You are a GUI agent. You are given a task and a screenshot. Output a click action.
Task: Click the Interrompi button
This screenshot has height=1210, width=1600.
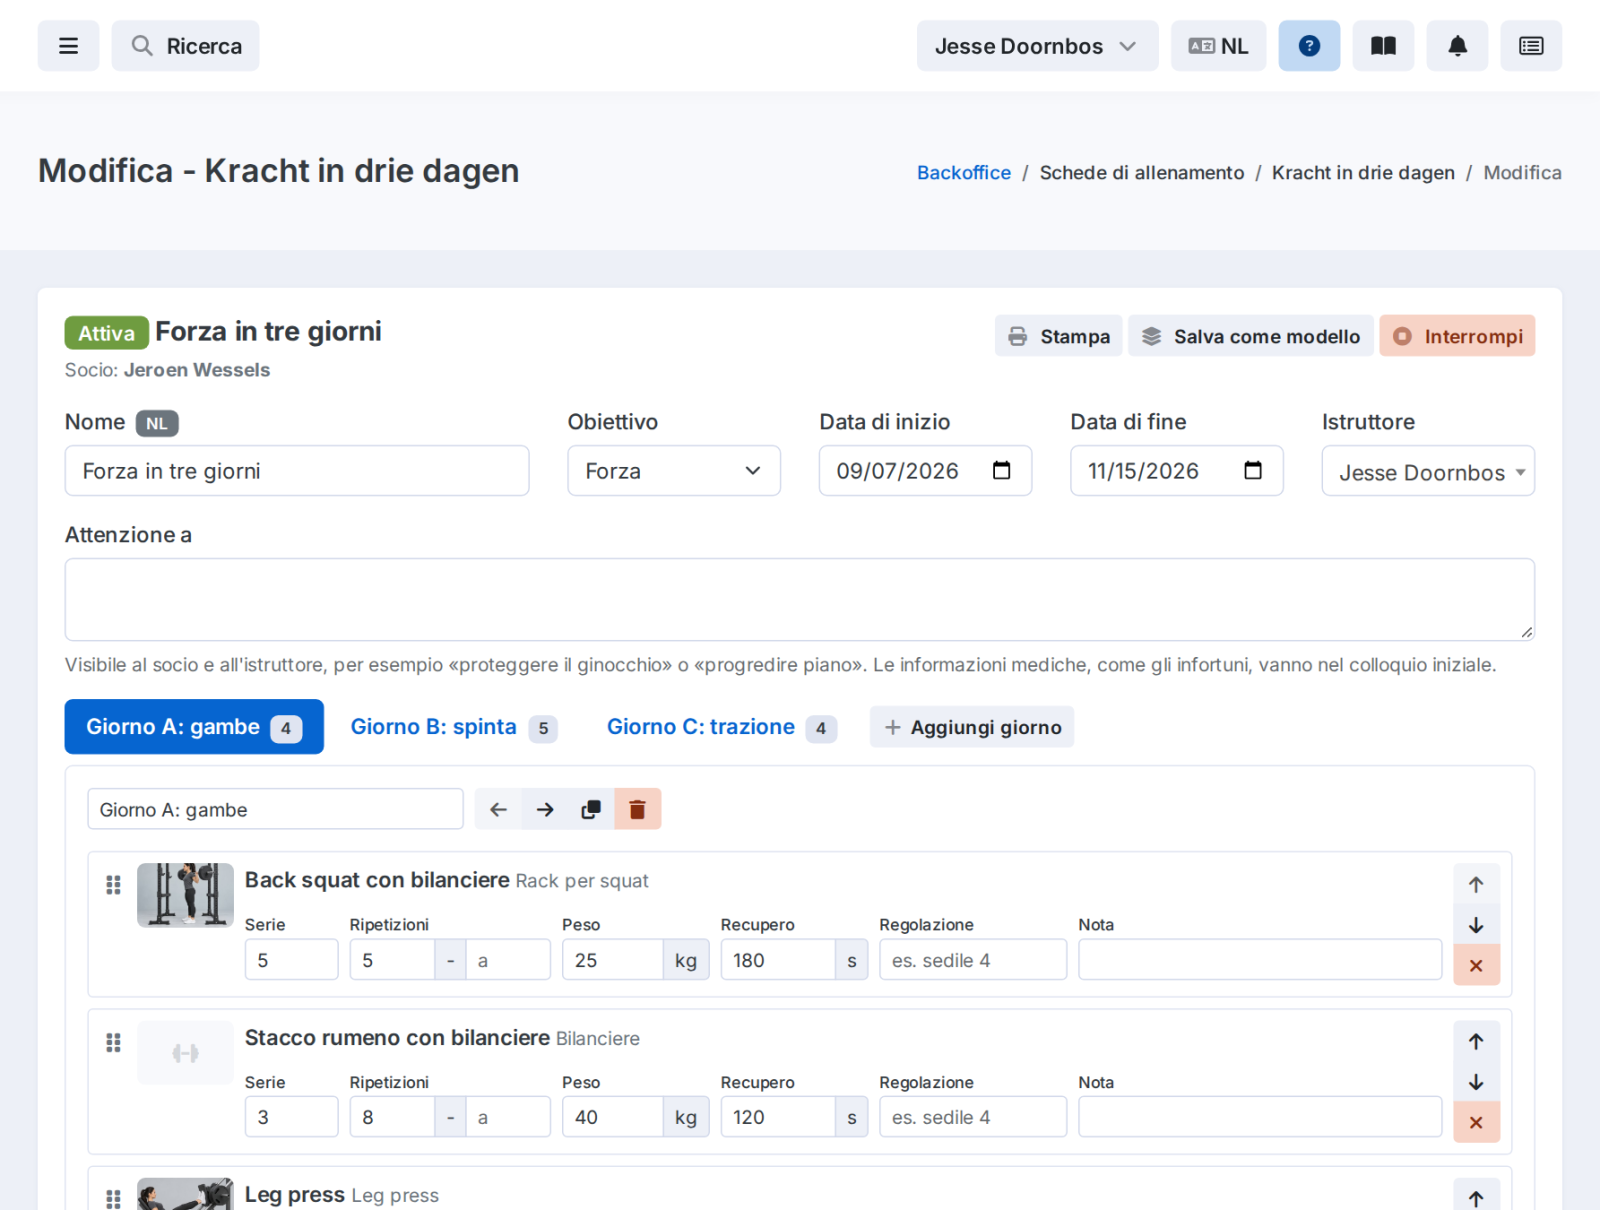[1457, 336]
